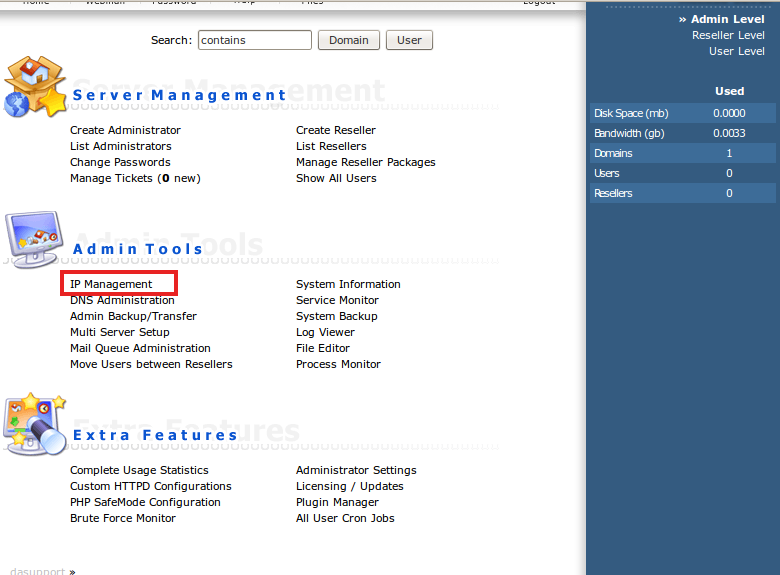Image resolution: width=780 pixels, height=575 pixels.
Task: Open Licensing / Updates page
Action: (350, 486)
